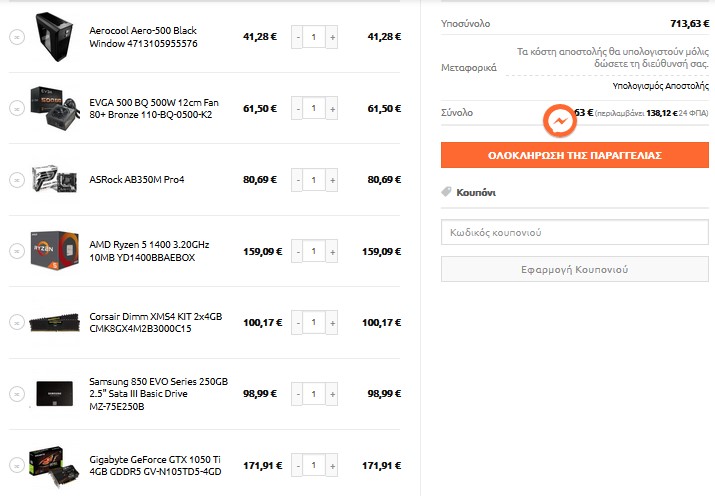Click subtotal value 713,63 €

[689, 23]
